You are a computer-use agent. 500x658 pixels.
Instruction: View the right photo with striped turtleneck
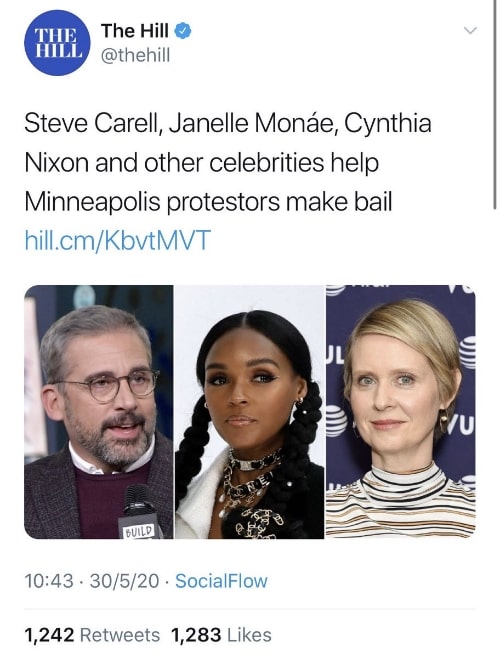point(401,412)
